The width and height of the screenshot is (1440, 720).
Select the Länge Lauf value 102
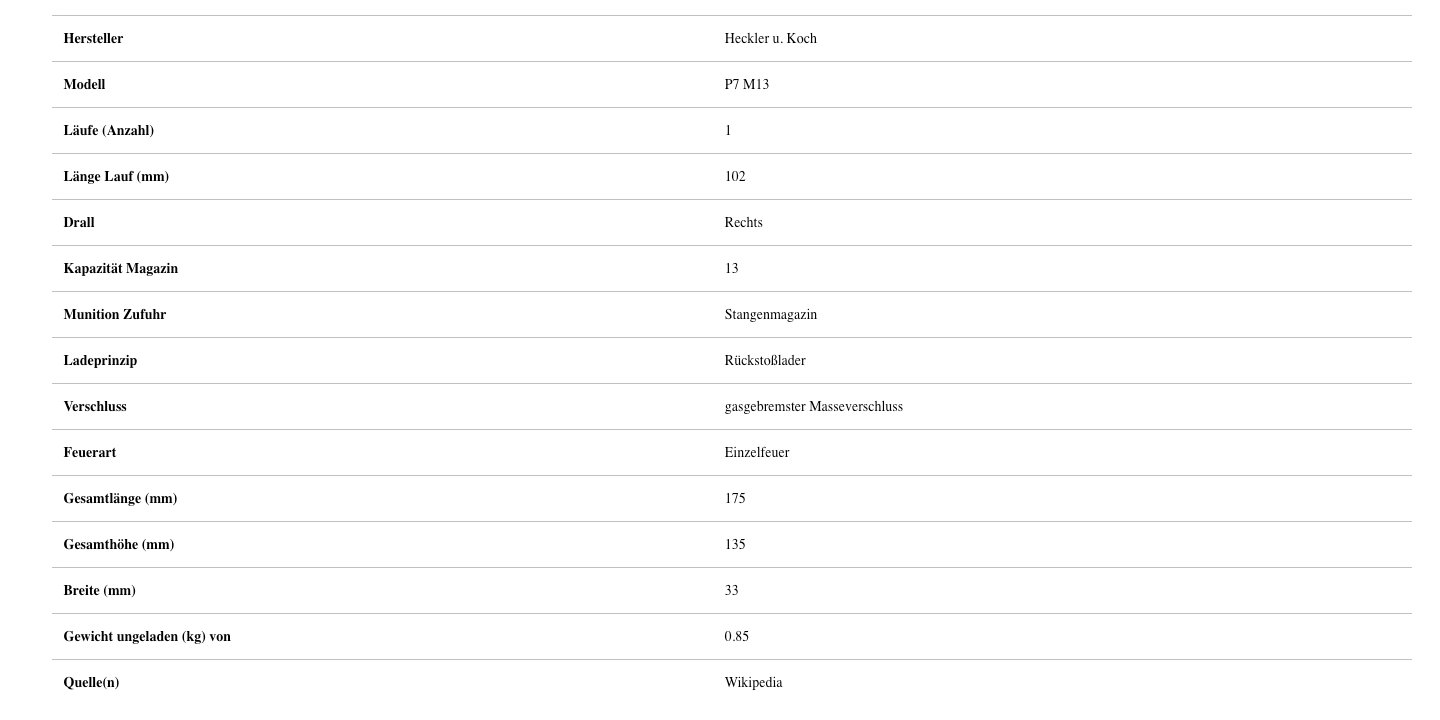[735, 177]
